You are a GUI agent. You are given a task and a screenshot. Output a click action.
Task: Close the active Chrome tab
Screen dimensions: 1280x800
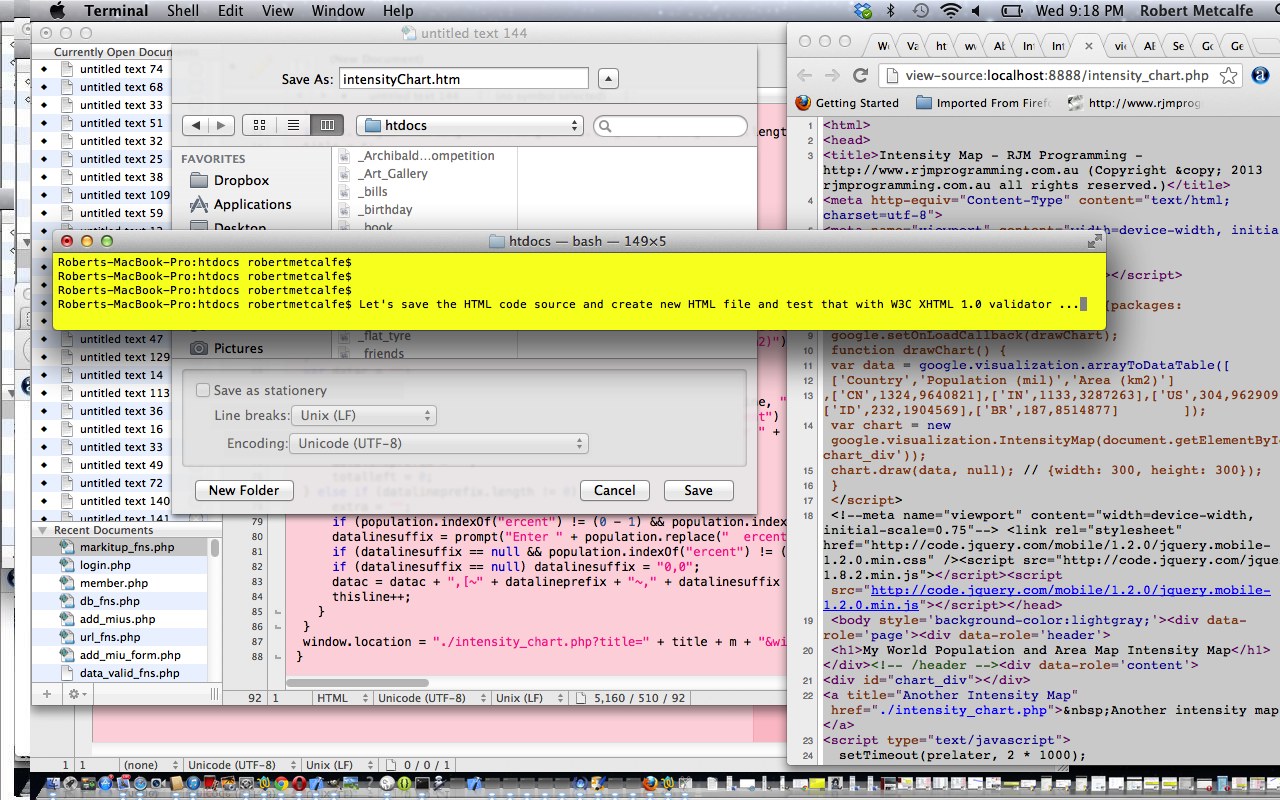(1089, 46)
